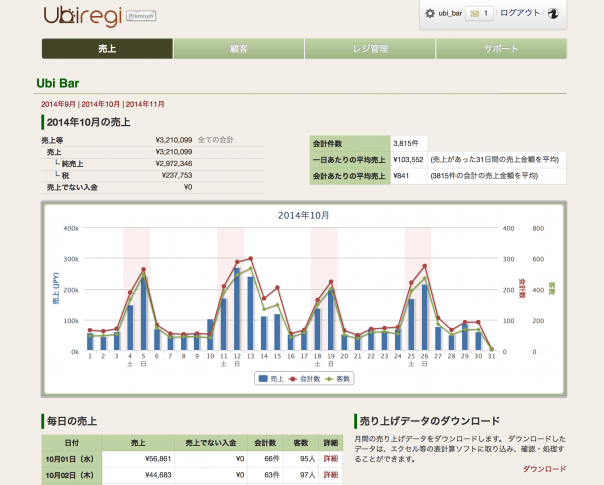Open 詳細 for 10月02日 row
This screenshot has height=485, width=604.
(330, 475)
